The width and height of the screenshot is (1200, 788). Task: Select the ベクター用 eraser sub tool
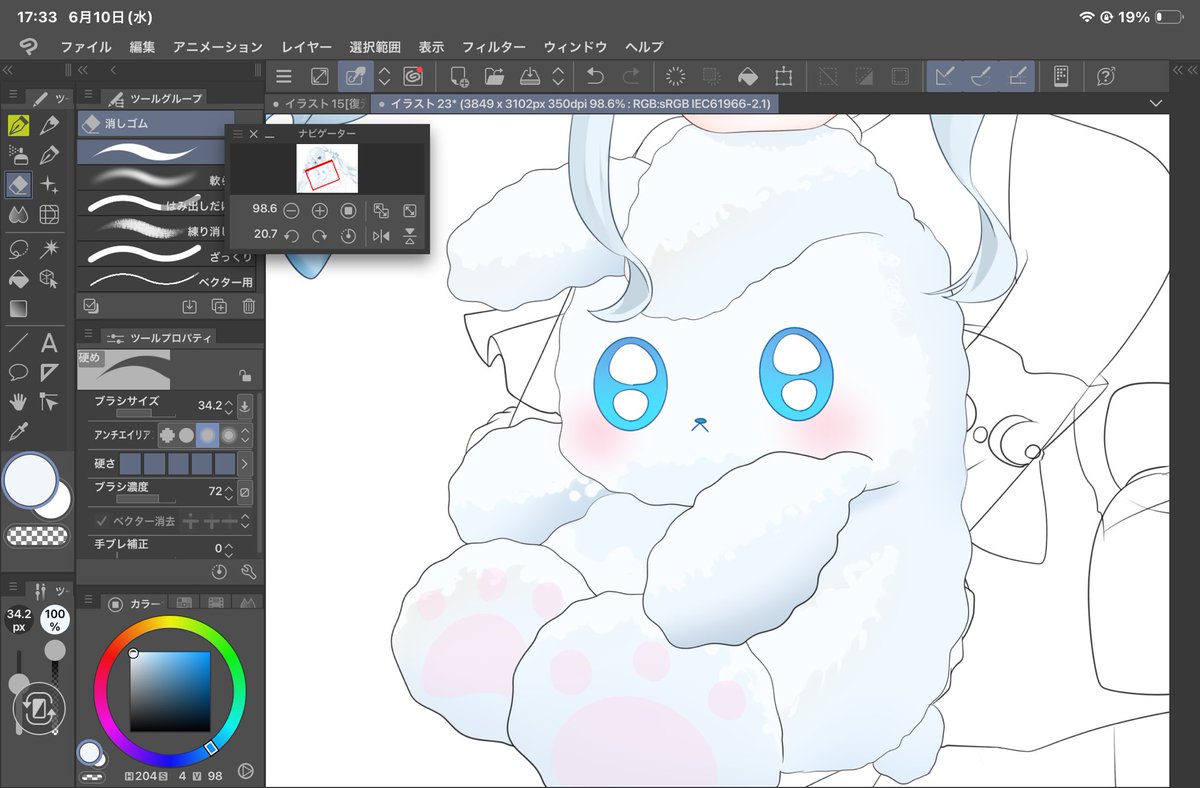[x=169, y=279]
